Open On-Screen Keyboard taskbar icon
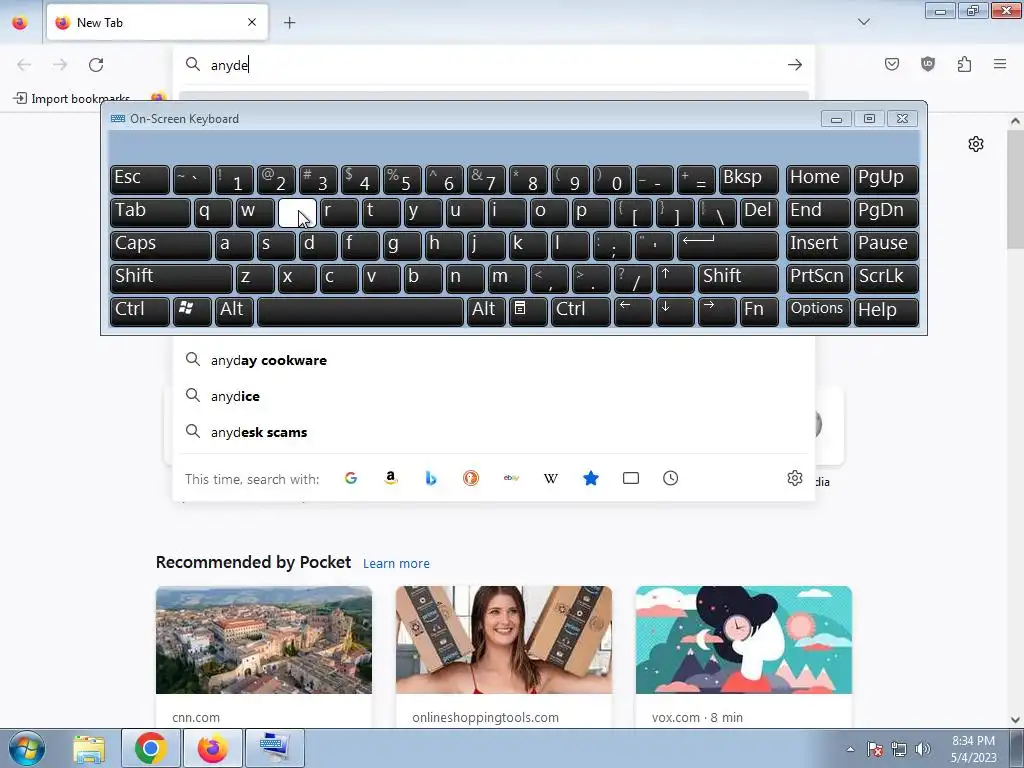The width and height of the screenshot is (1024, 768). (x=274, y=749)
